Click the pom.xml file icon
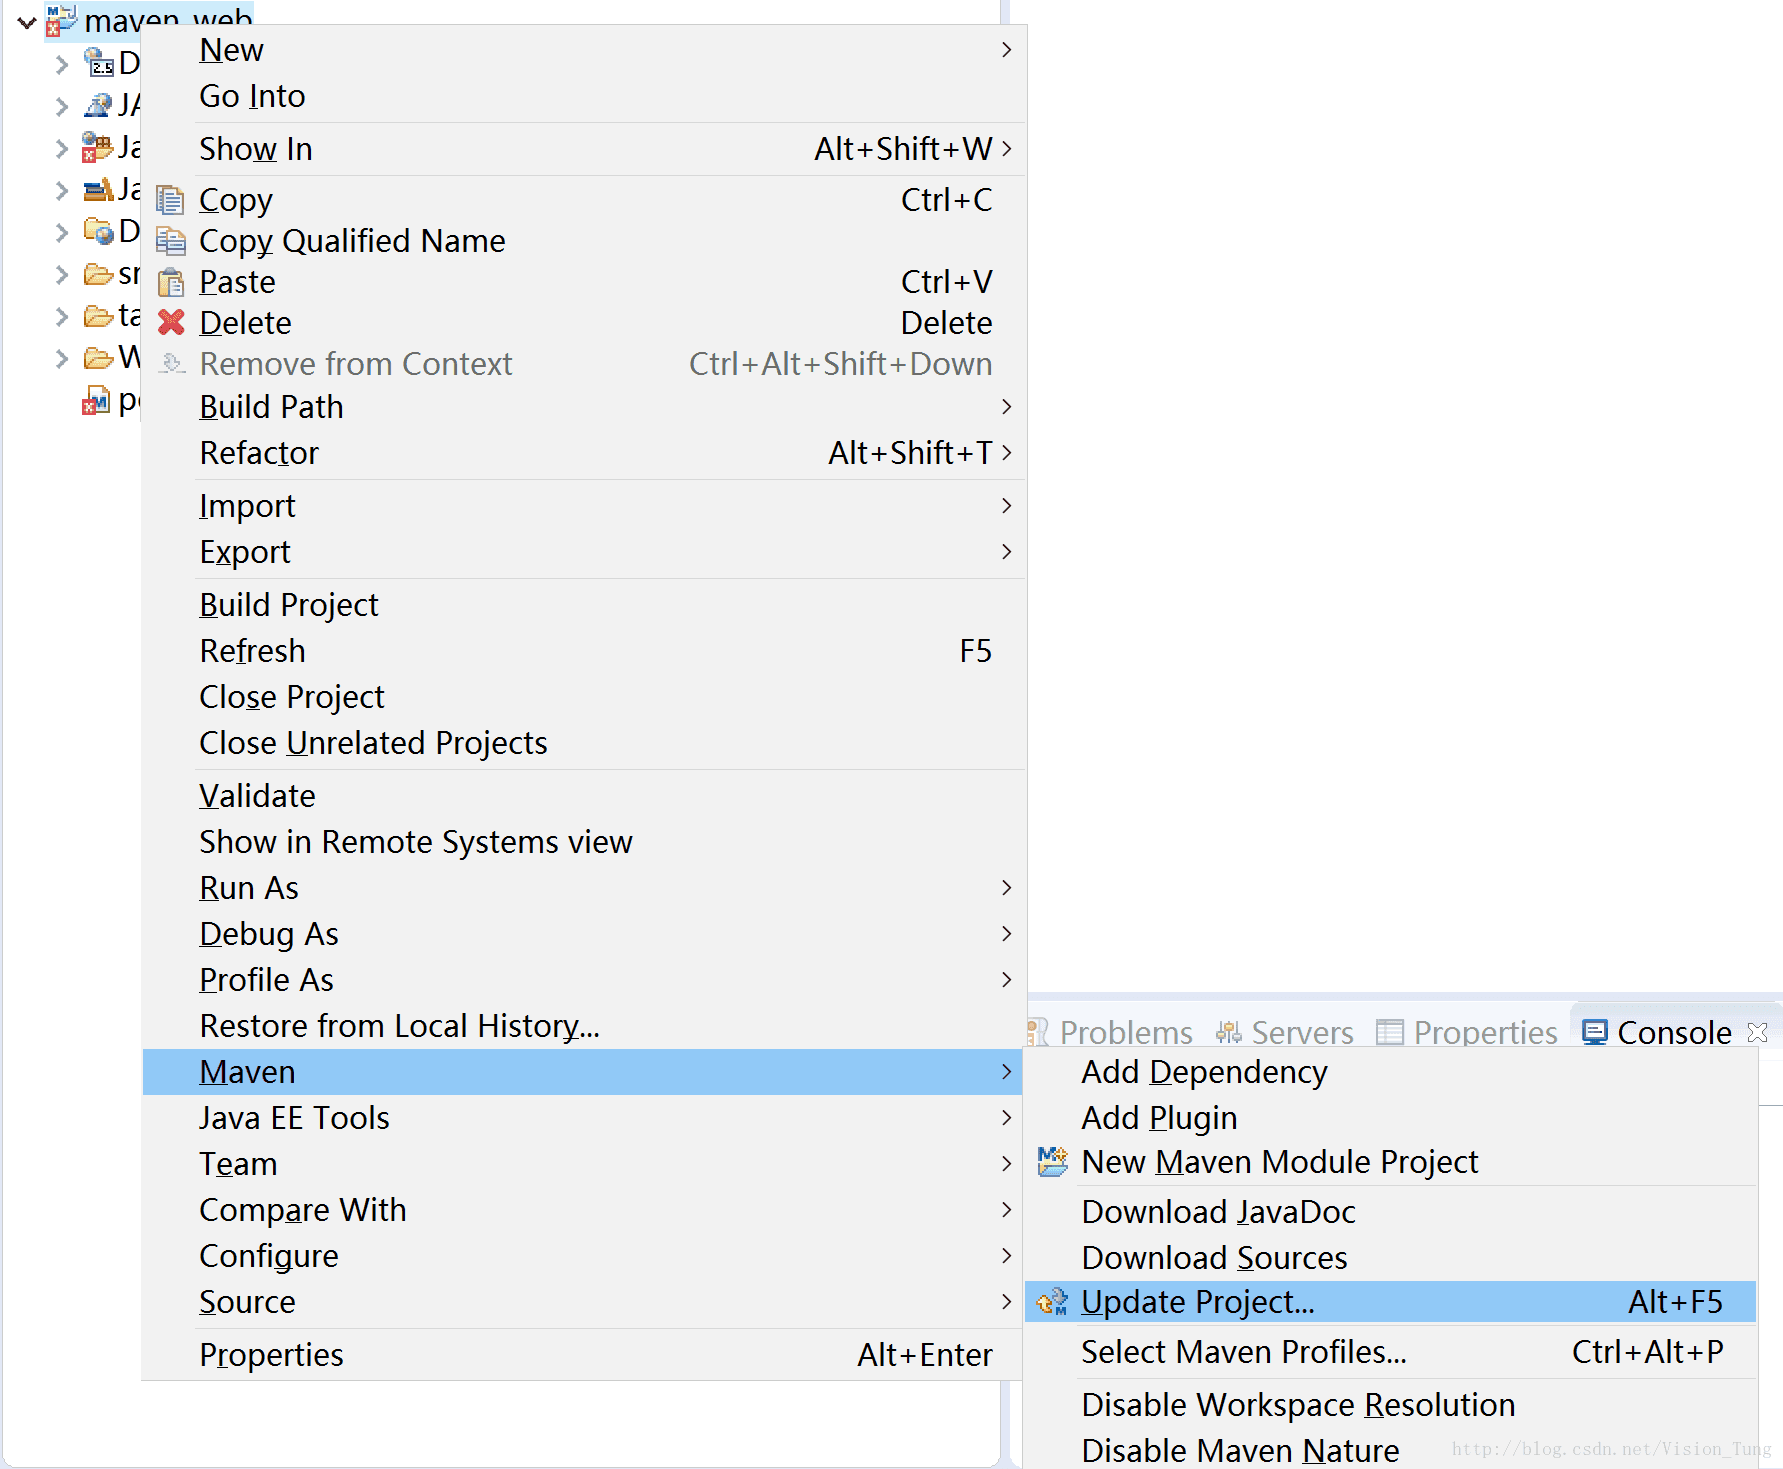The width and height of the screenshot is (1783, 1469). pos(96,401)
